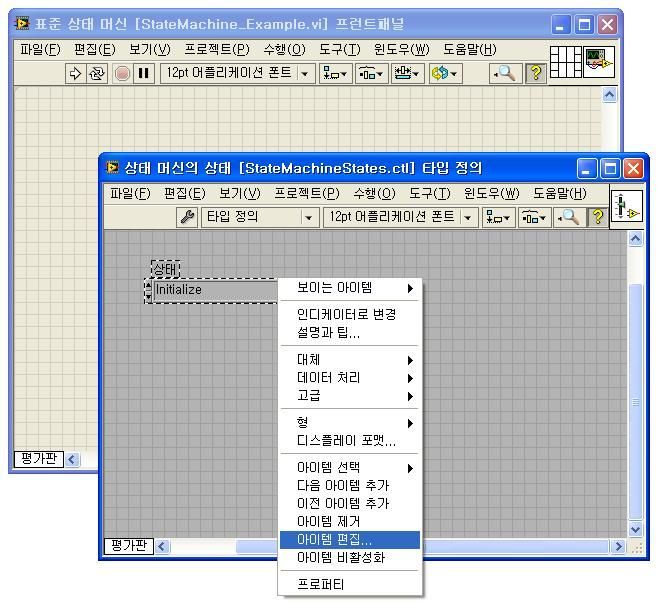The width and height of the screenshot is (658, 602).
Task: Open 도움말(H) menu in front panel window
Action: 470,50
